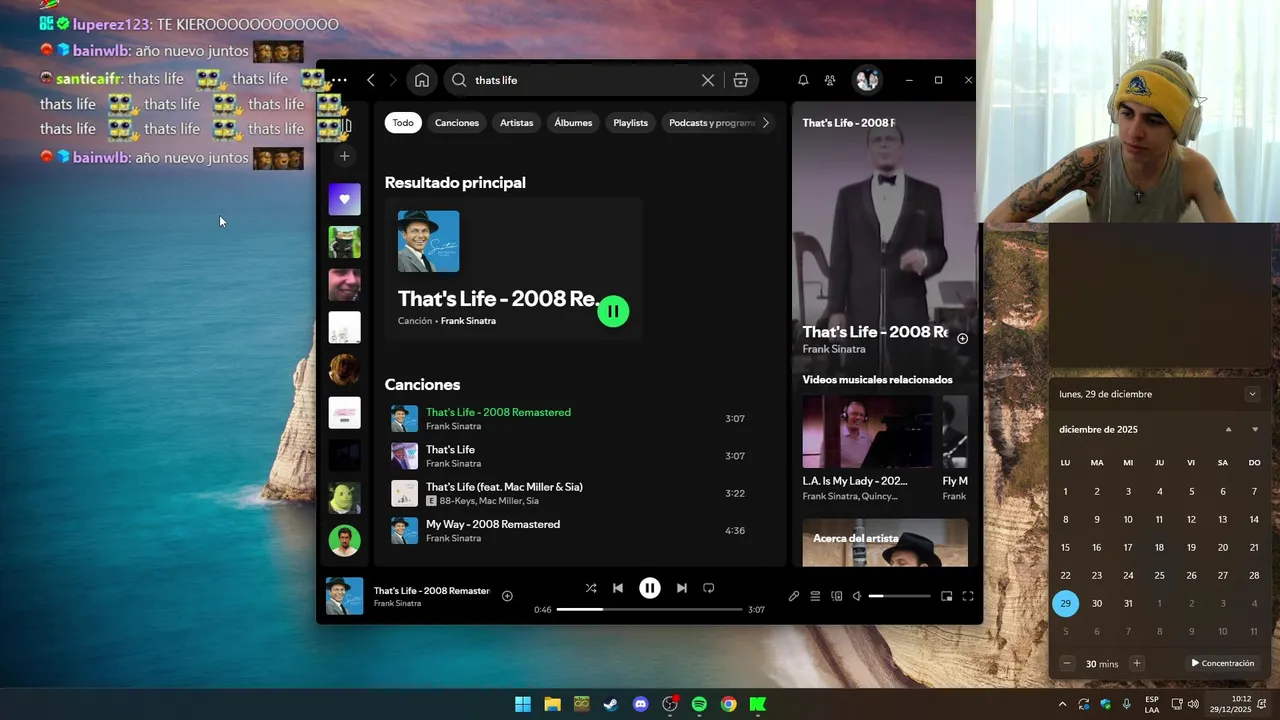Open Google Chrome from the taskbar
Screen dimensions: 1280x720
click(x=729, y=704)
